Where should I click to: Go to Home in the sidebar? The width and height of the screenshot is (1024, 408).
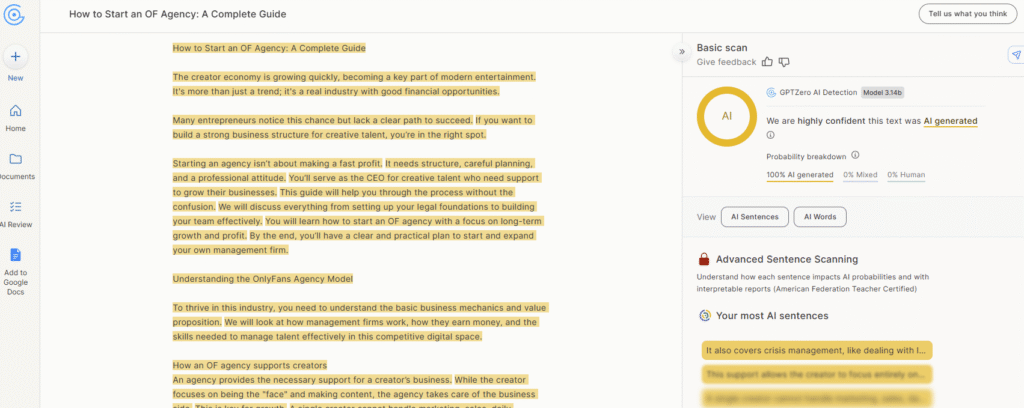(16, 111)
